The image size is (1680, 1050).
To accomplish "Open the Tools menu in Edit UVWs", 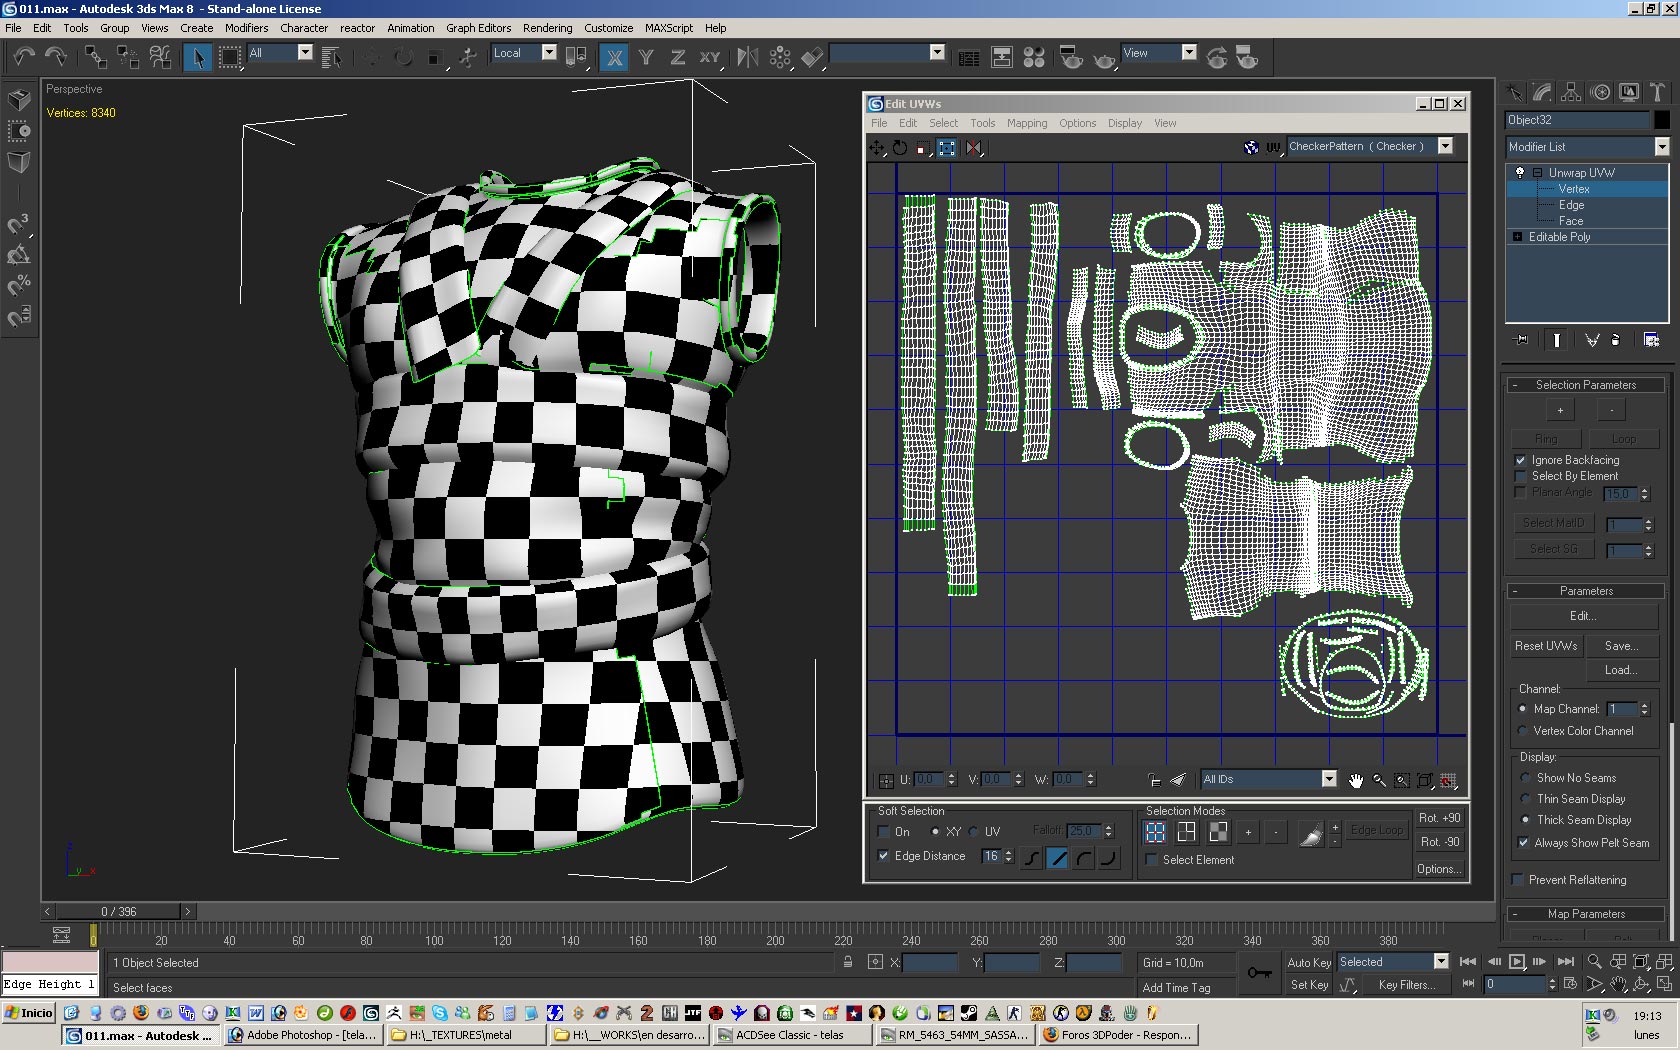I will pos(982,123).
